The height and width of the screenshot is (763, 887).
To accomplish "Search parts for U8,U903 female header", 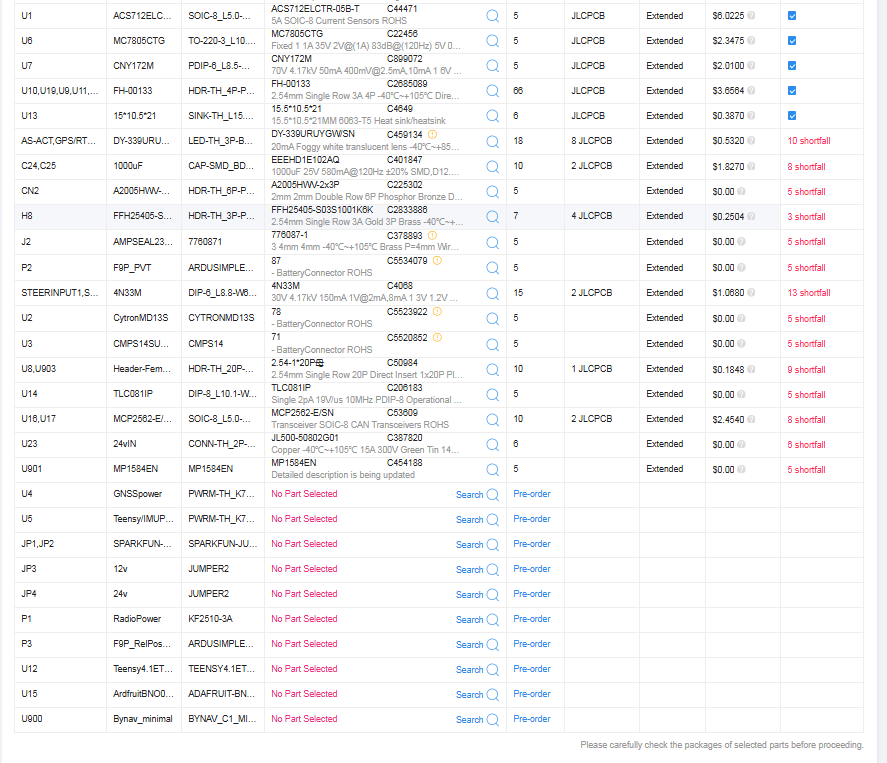I will click(493, 369).
